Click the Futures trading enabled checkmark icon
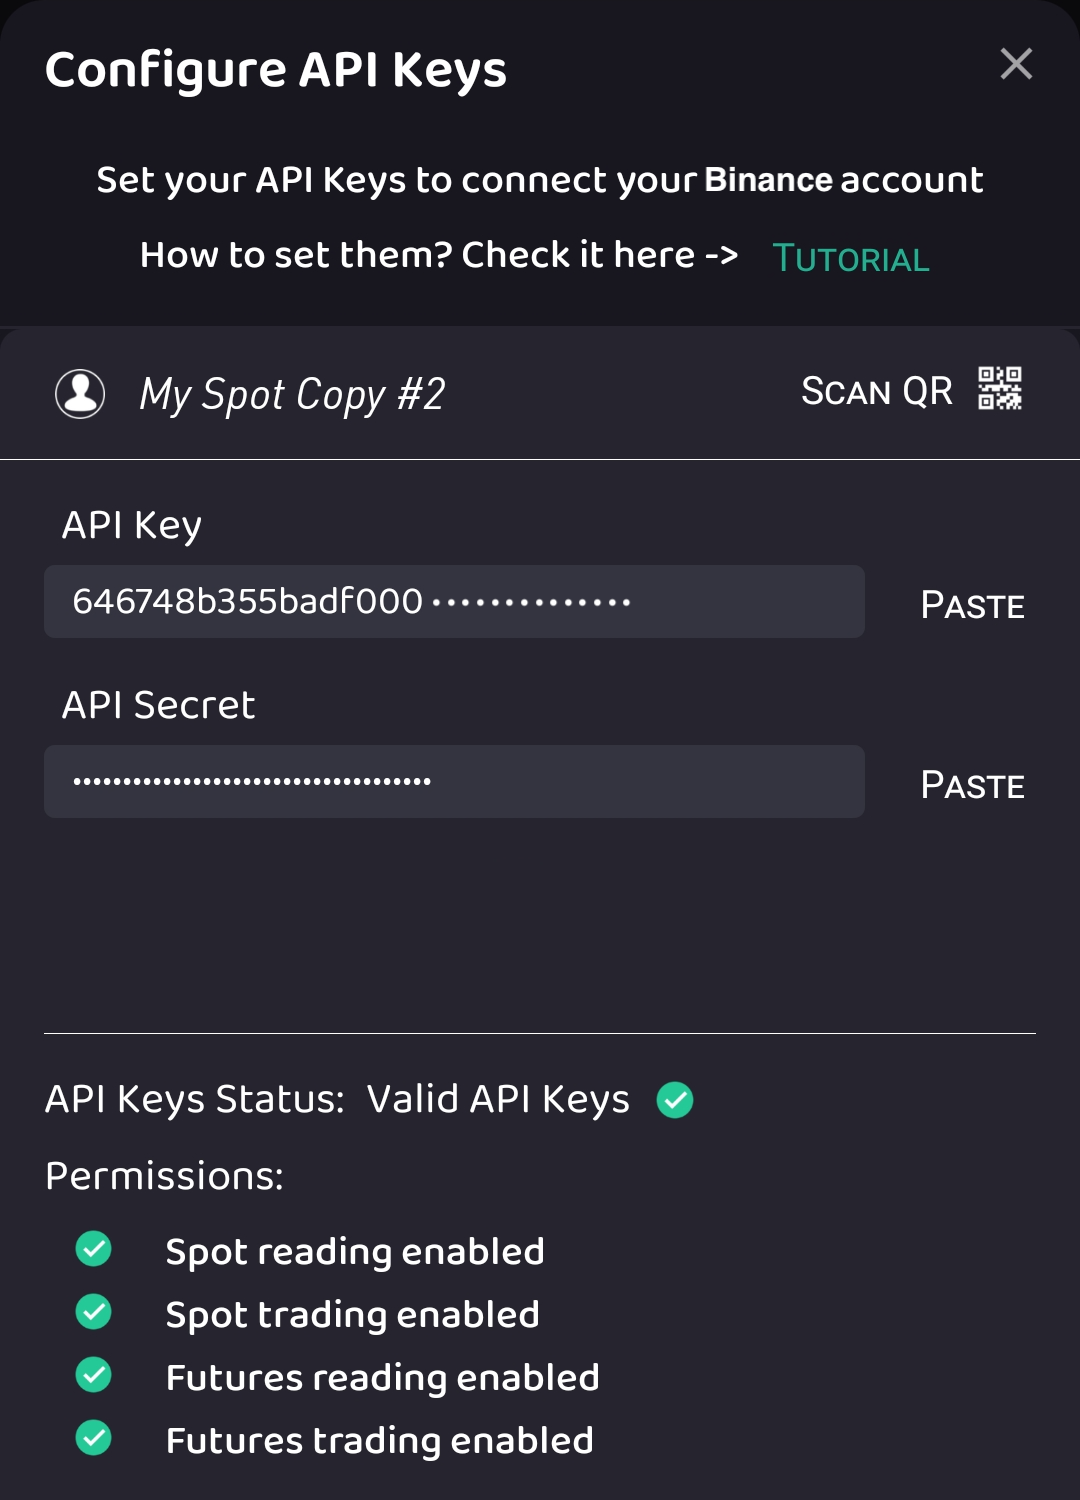This screenshot has height=1500, width=1080. coord(93,1440)
